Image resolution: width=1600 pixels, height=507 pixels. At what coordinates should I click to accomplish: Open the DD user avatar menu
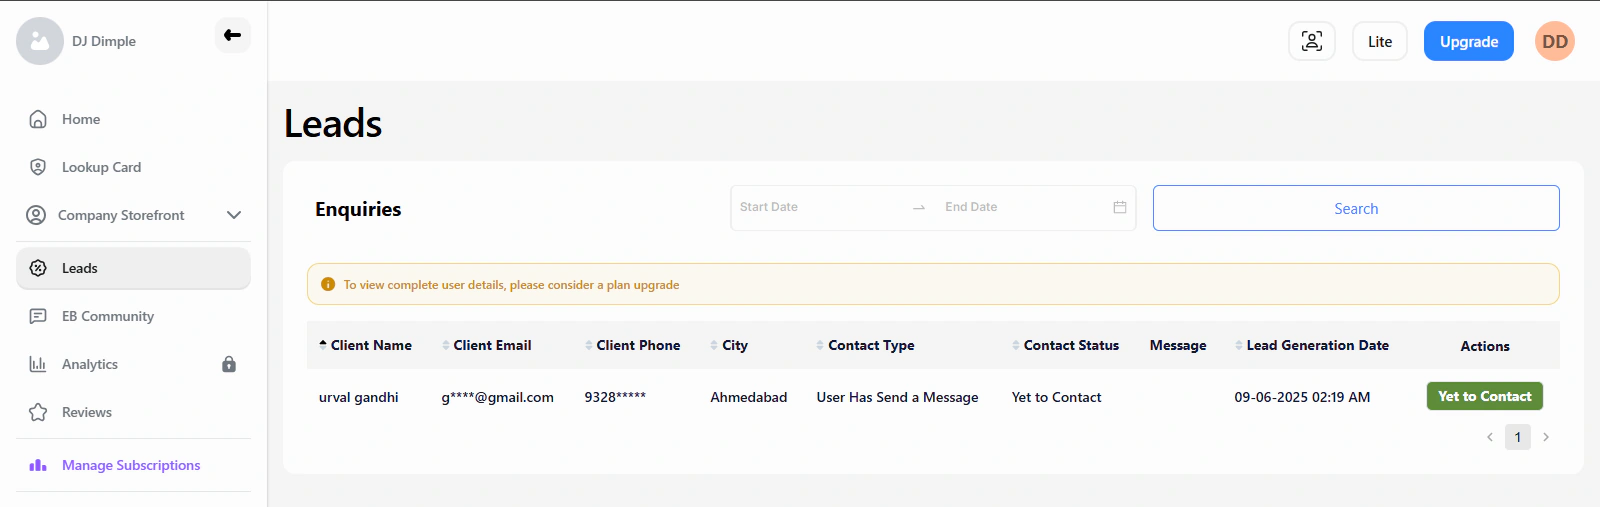(x=1554, y=41)
